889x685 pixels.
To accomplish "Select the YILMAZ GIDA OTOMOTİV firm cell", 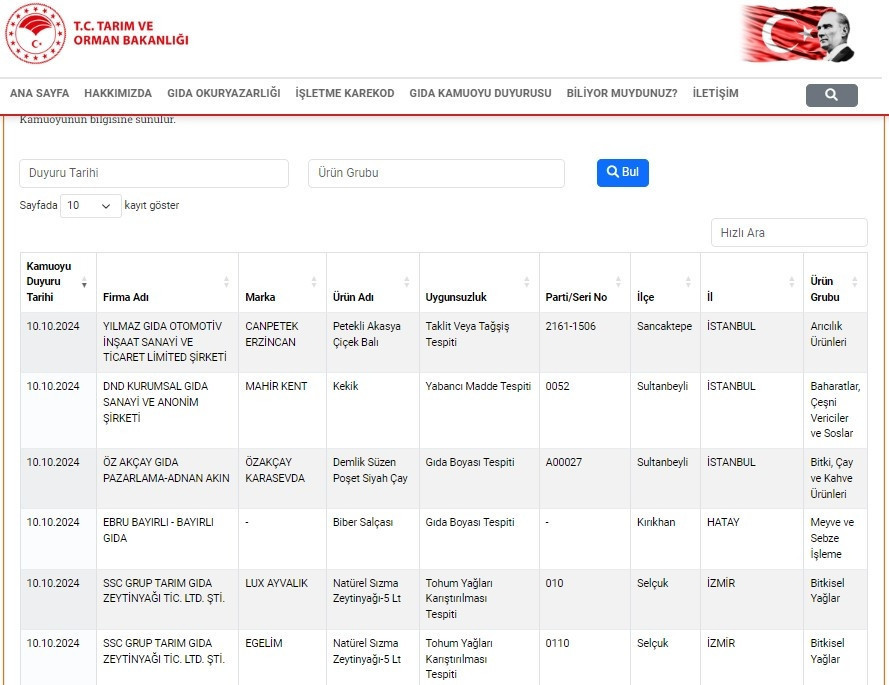I will pyautogui.click(x=167, y=342).
